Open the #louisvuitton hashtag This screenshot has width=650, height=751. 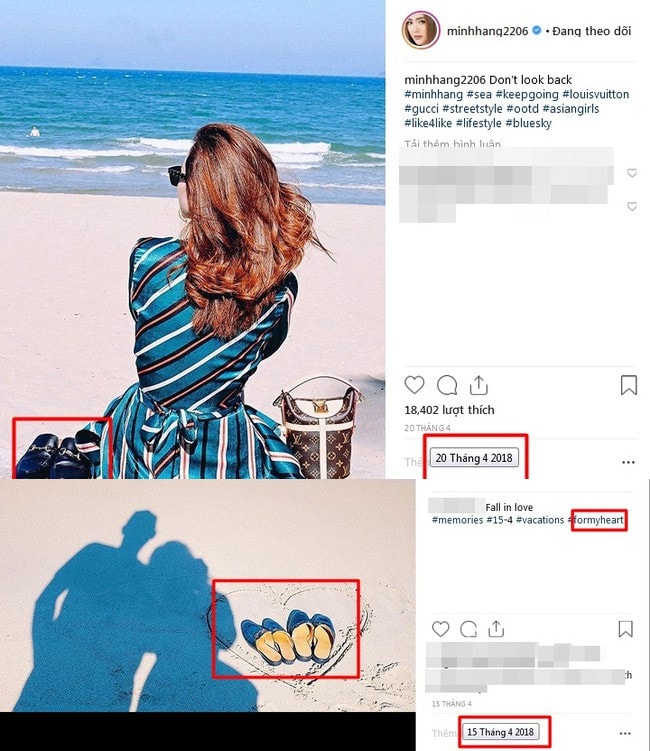click(x=595, y=94)
